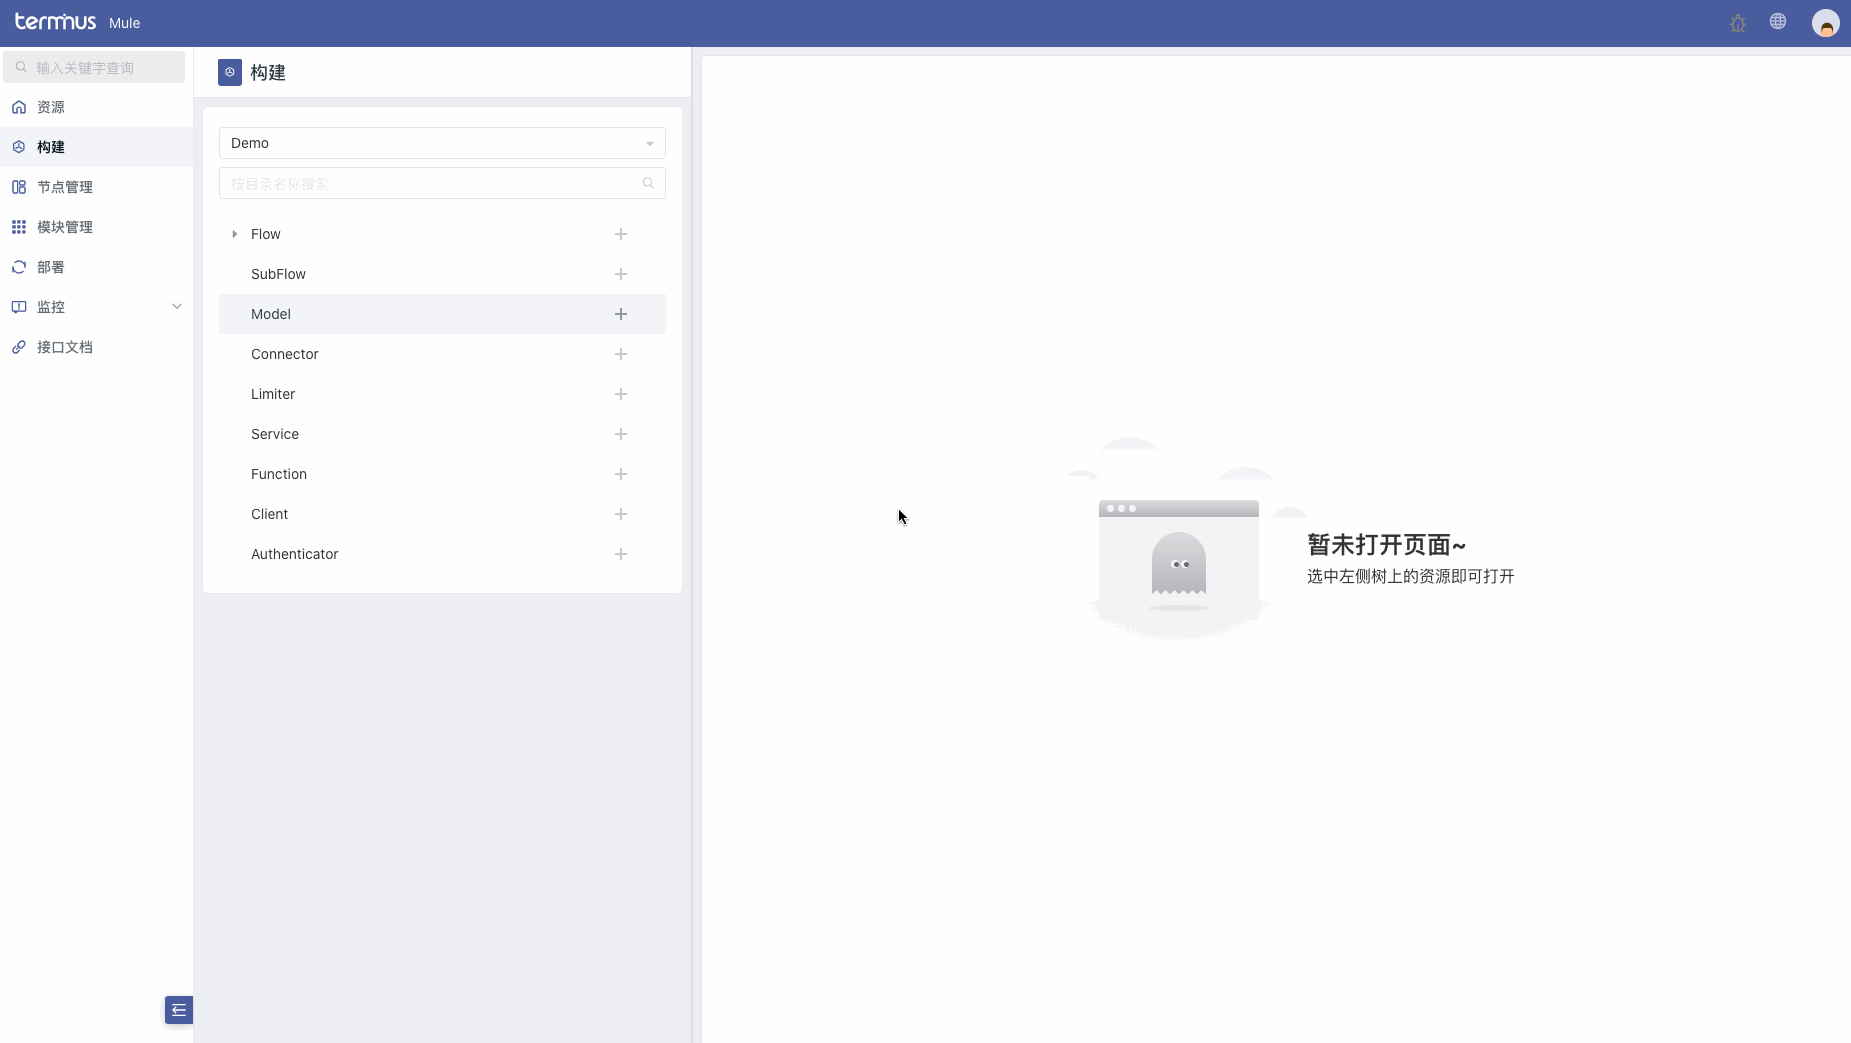The width and height of the screenshot is (1851, 1043).
Task: Click the 节点管理 sidebar icon
Action: click(x=19, y=187)
